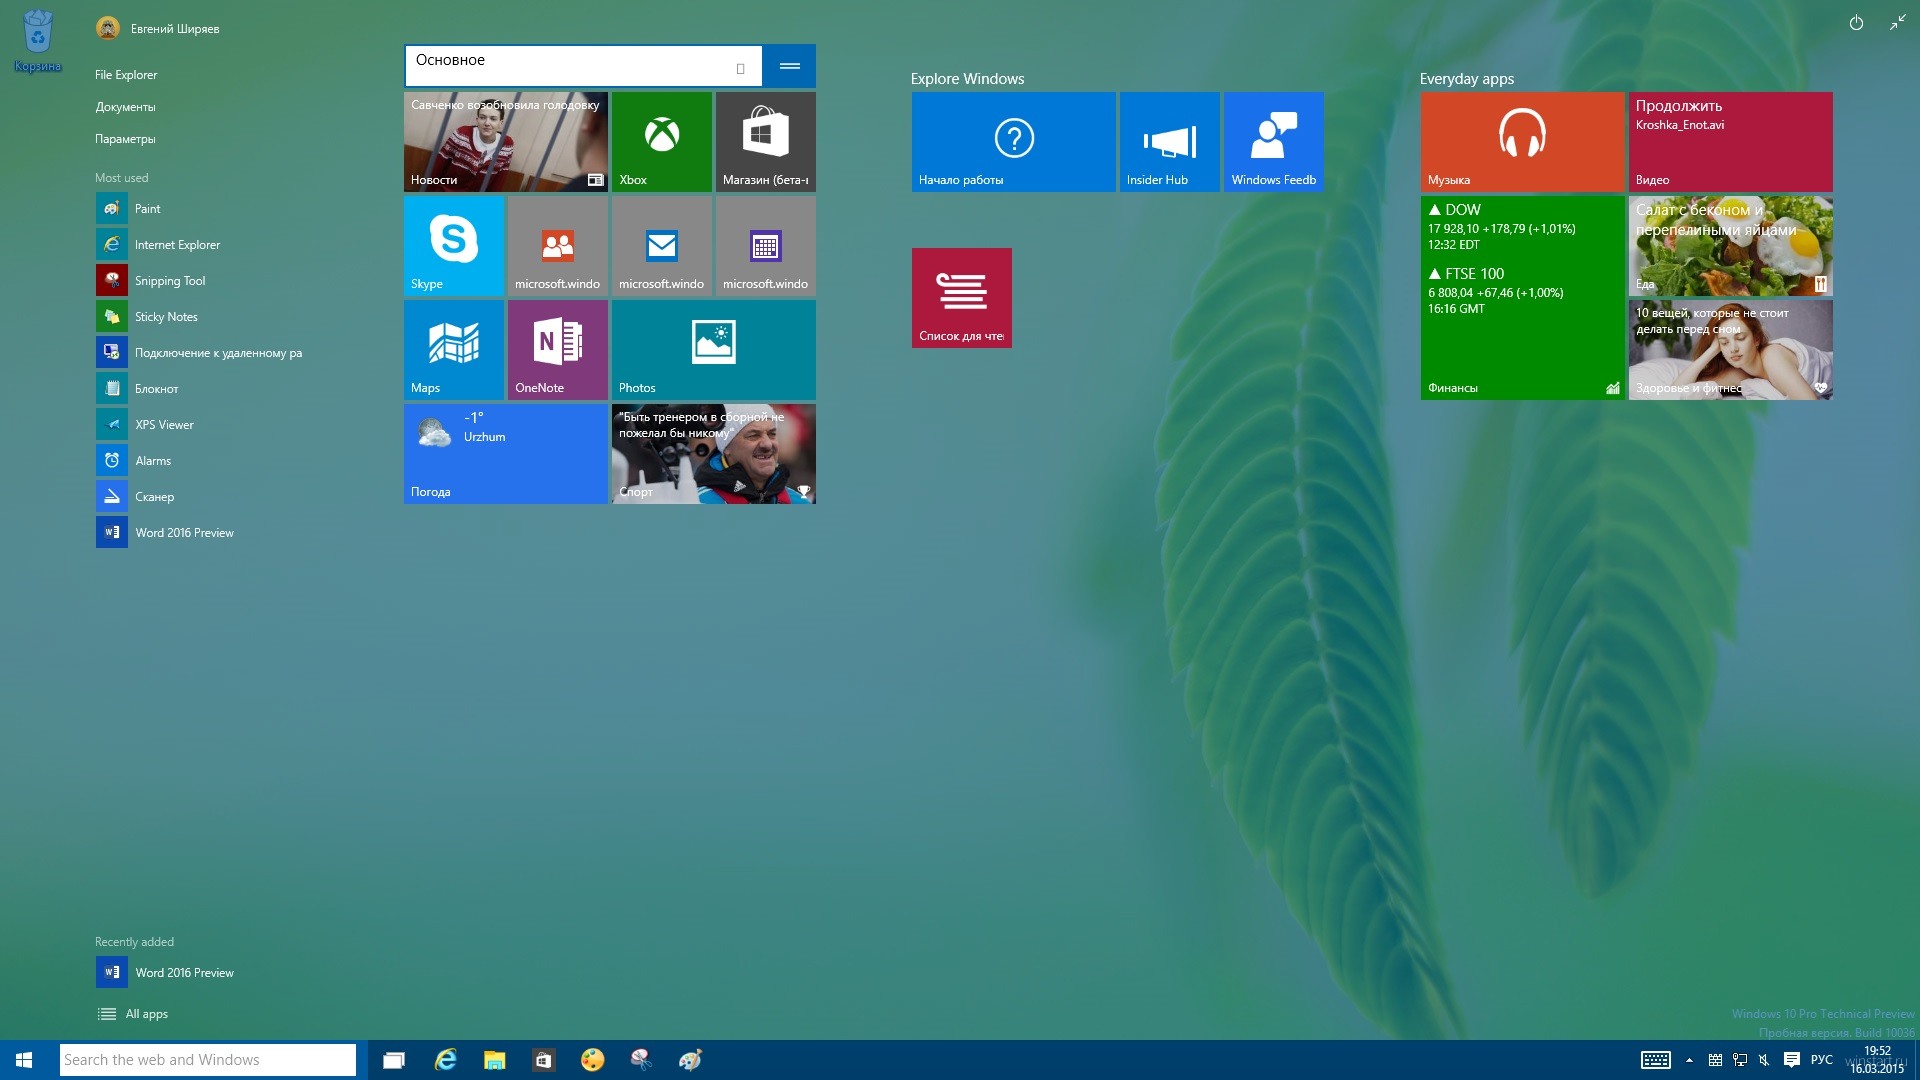Open the Список для чтения tile

961,298
